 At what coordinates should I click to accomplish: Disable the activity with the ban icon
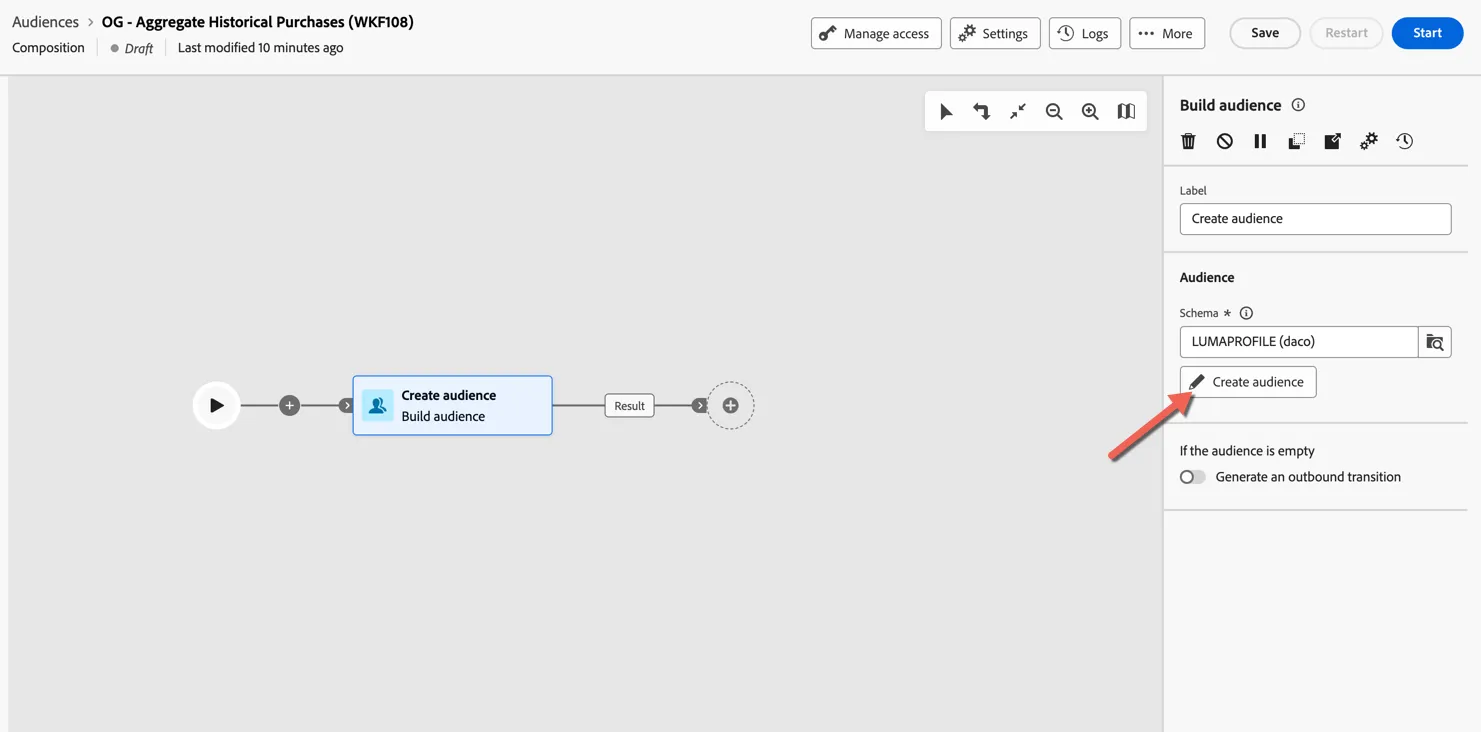click(1224, 141)
